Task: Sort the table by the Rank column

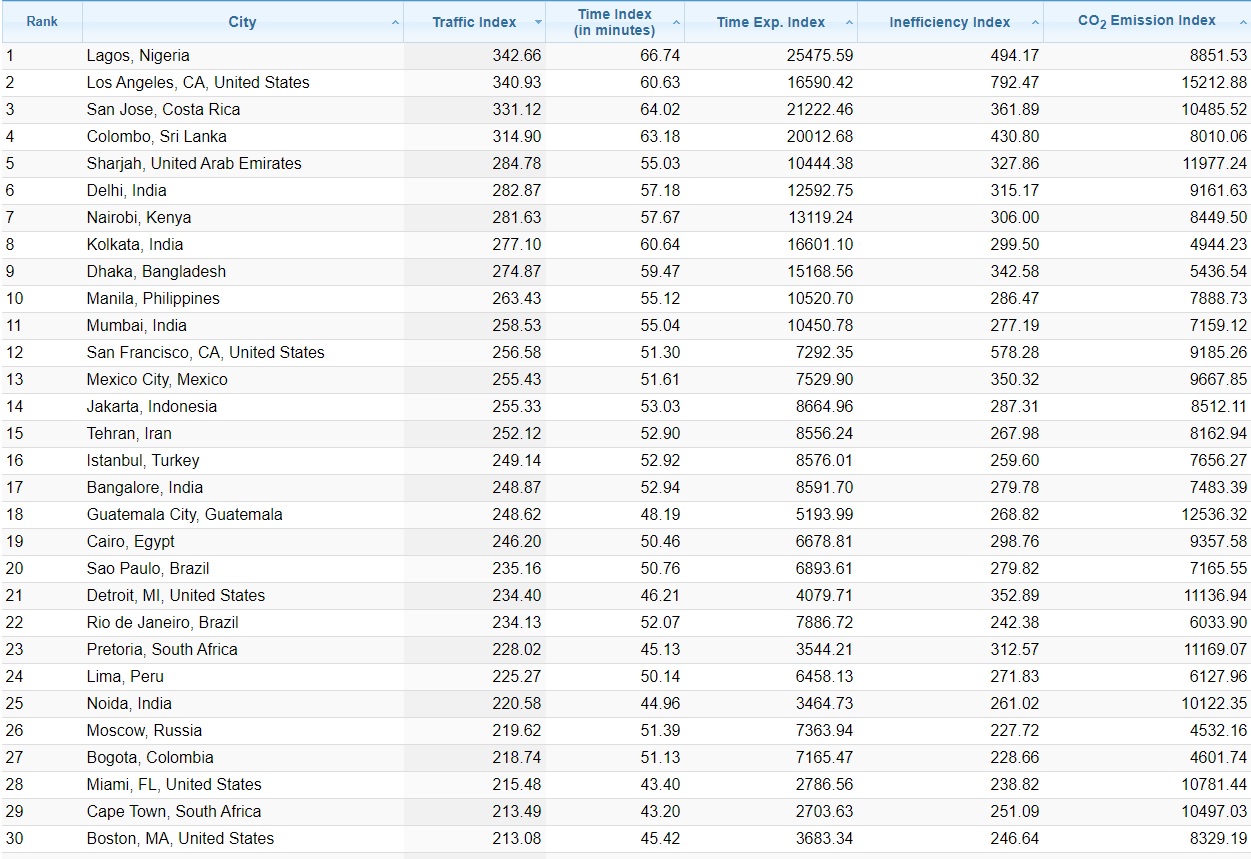Action: [42, 21]
